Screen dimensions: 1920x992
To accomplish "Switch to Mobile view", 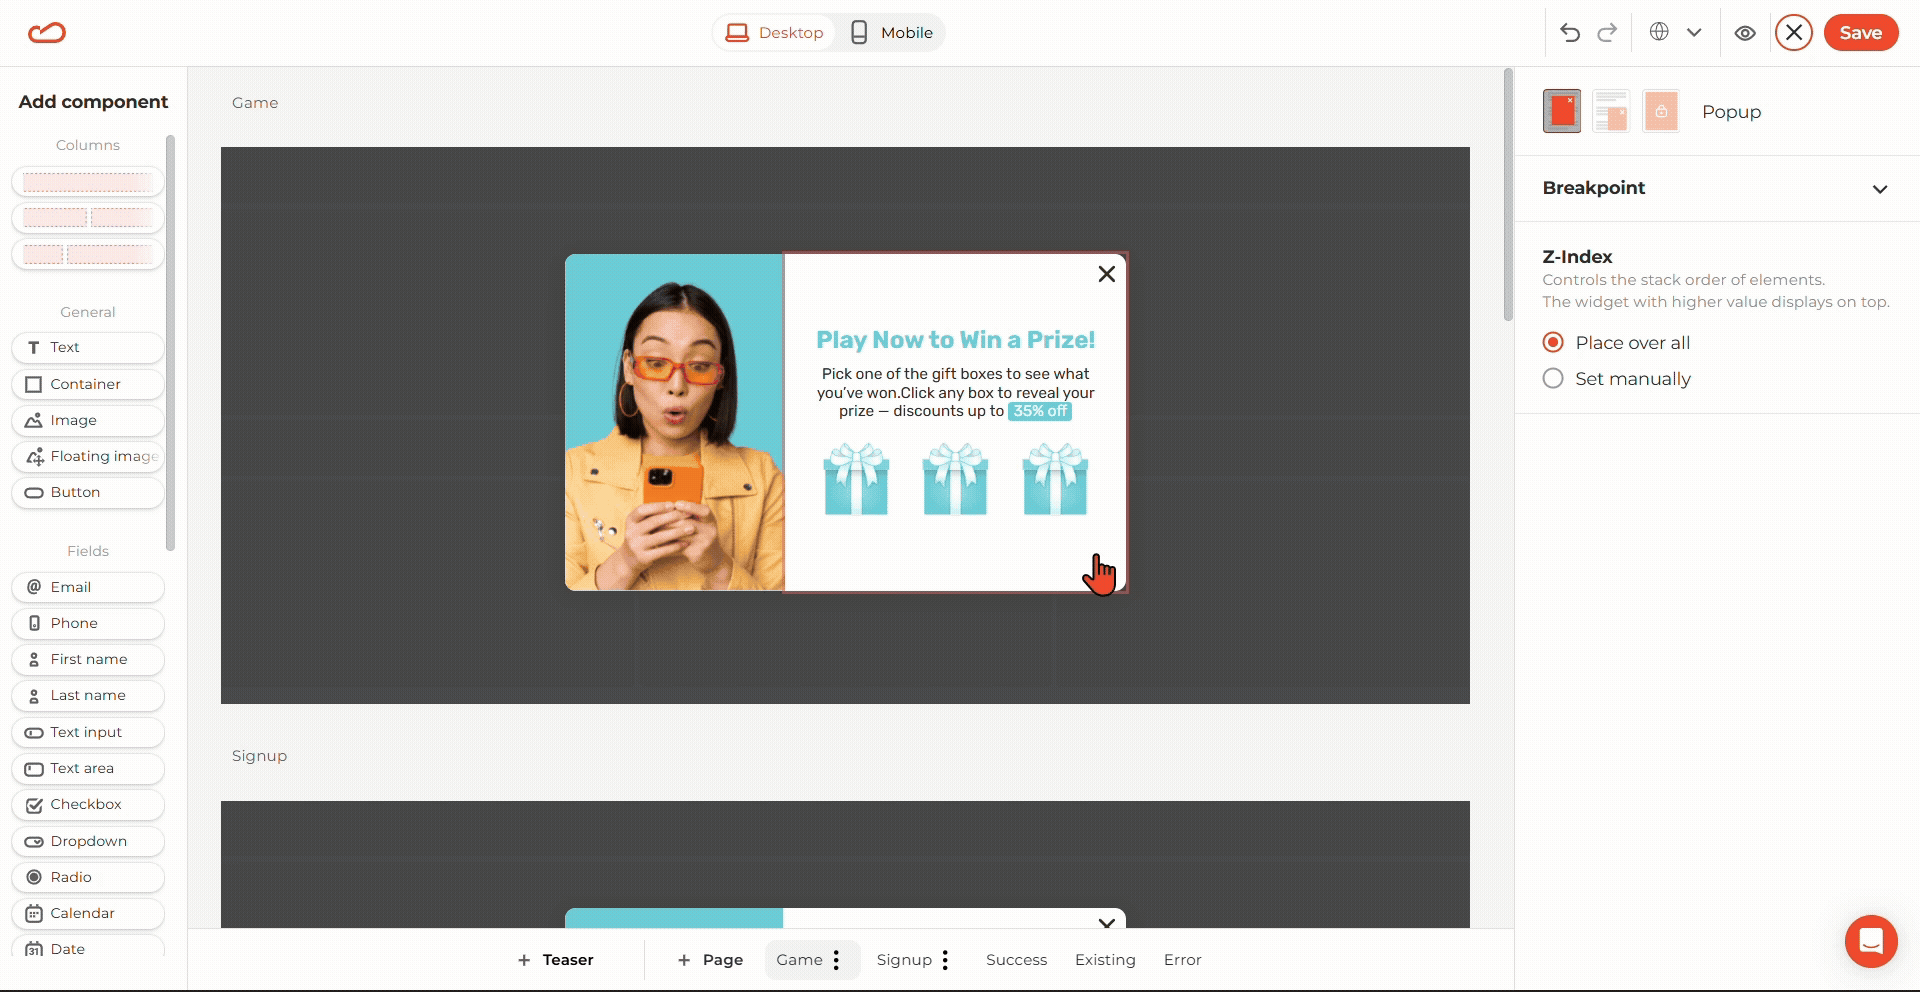I will 891,33.
